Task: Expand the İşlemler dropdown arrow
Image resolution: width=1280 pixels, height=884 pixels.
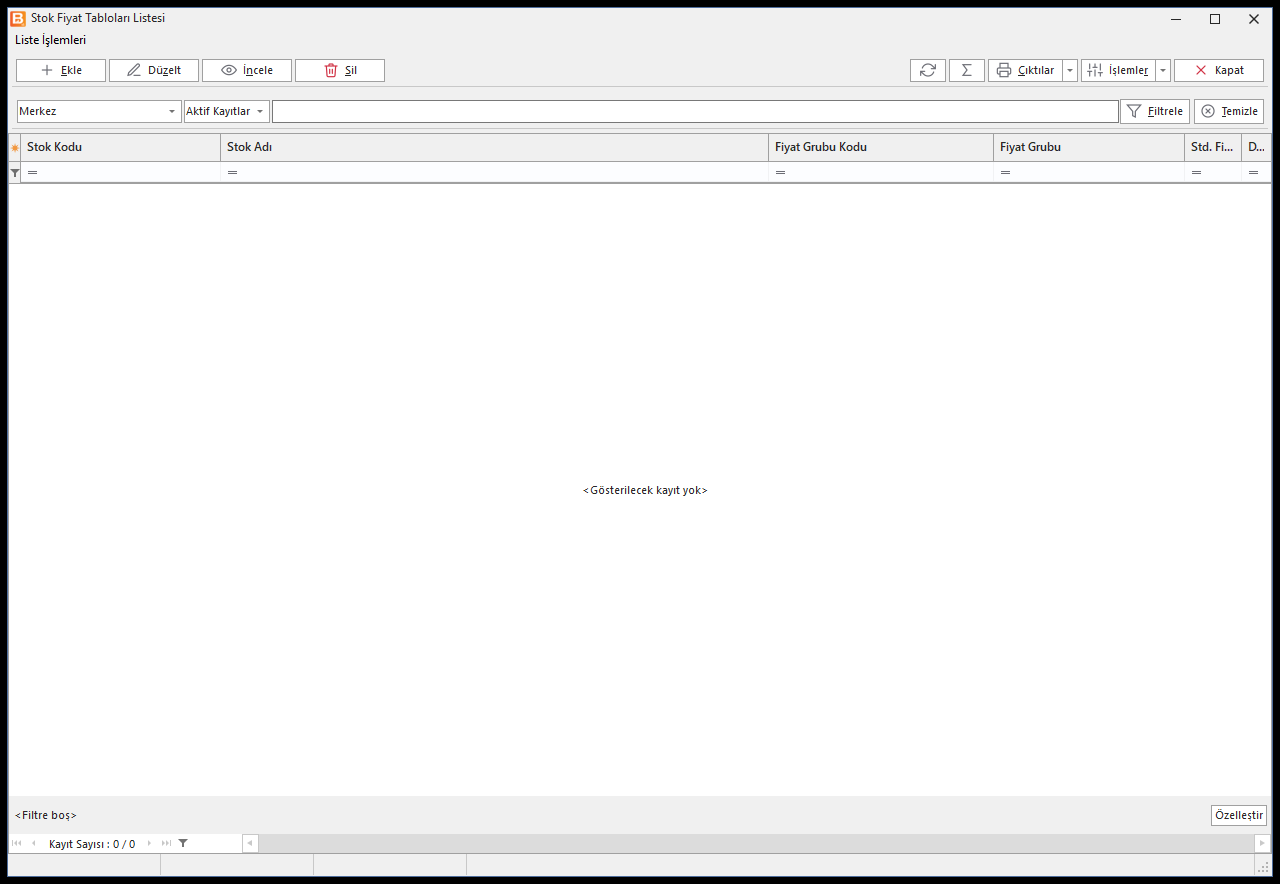Action: (x=1163, y=70)
